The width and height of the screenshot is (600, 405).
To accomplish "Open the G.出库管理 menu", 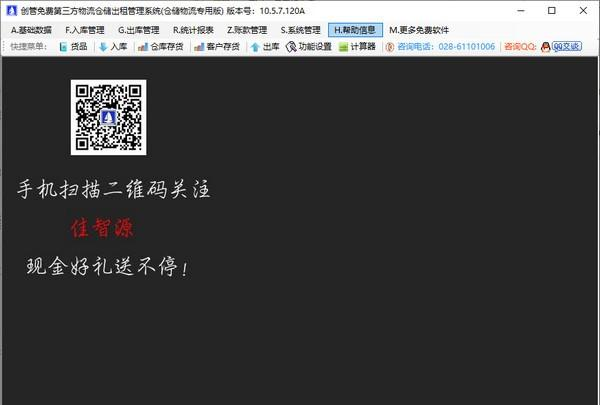I will pyautogui.click(x=139, y=30).
